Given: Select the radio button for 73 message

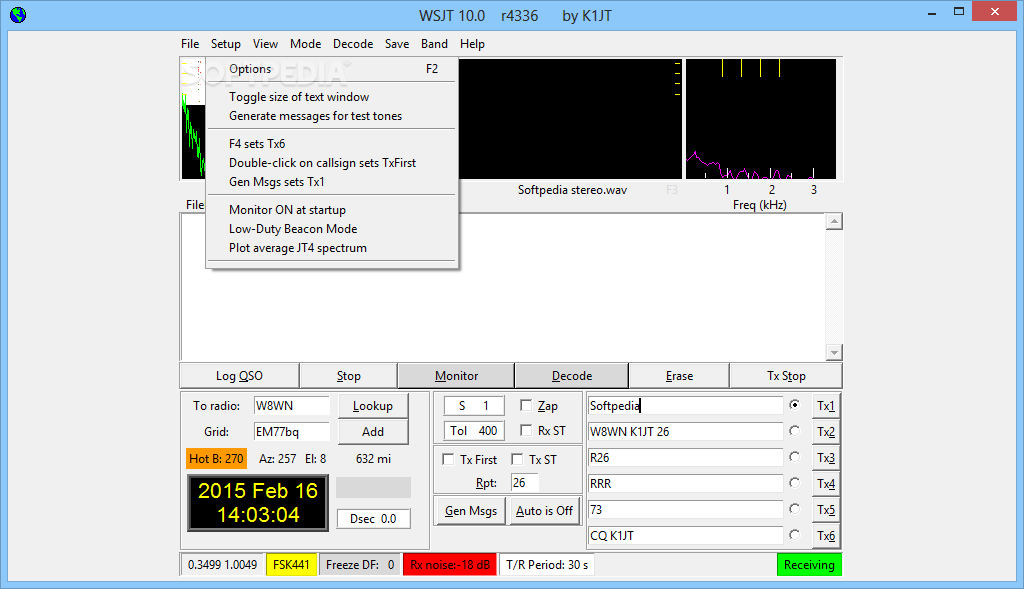Looking at the screenshot, I should (794, 509).
